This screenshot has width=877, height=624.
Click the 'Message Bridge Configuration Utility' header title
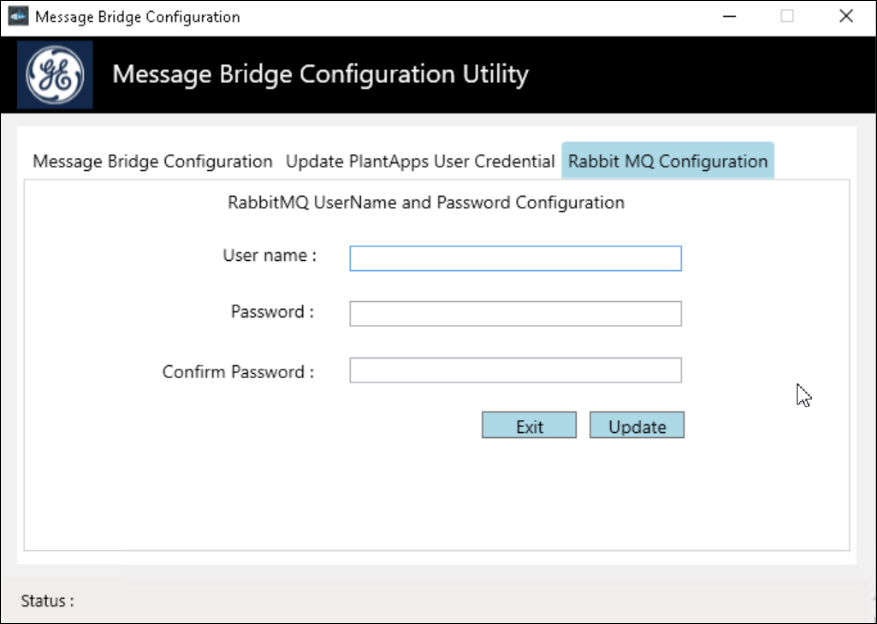coord(320,74)
